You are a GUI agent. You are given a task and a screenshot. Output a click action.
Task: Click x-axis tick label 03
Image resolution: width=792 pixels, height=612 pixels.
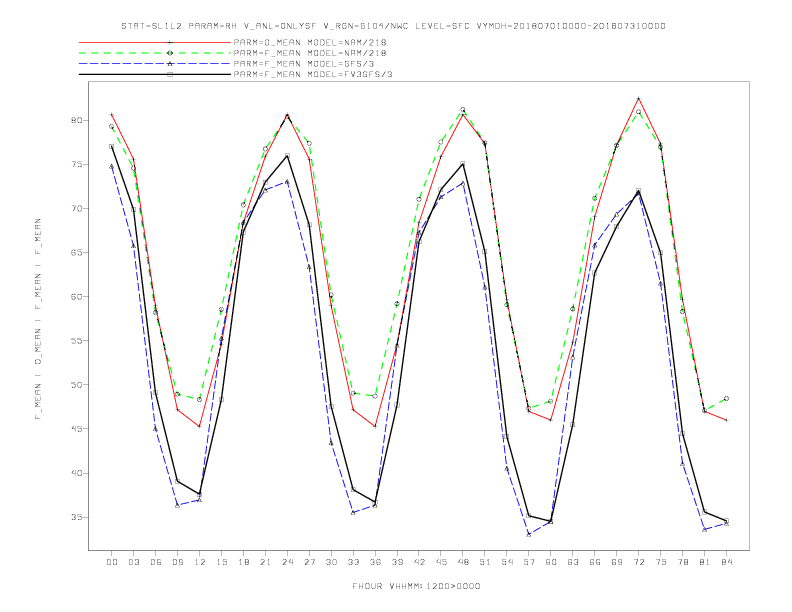point(134,562)
